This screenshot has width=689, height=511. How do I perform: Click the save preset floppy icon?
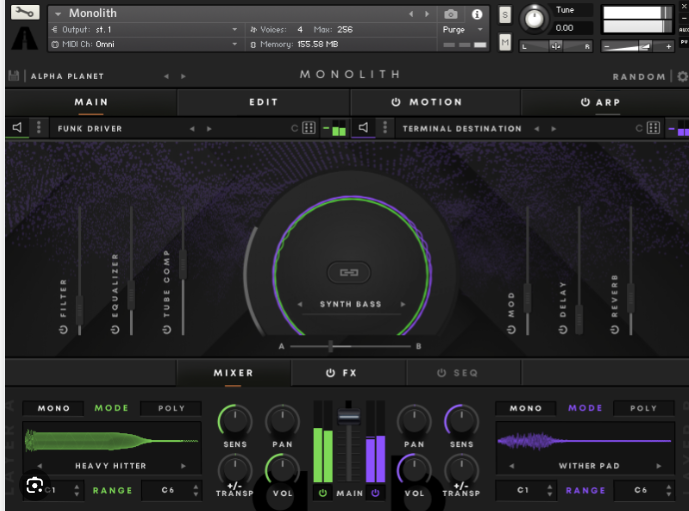coord(14,76)
